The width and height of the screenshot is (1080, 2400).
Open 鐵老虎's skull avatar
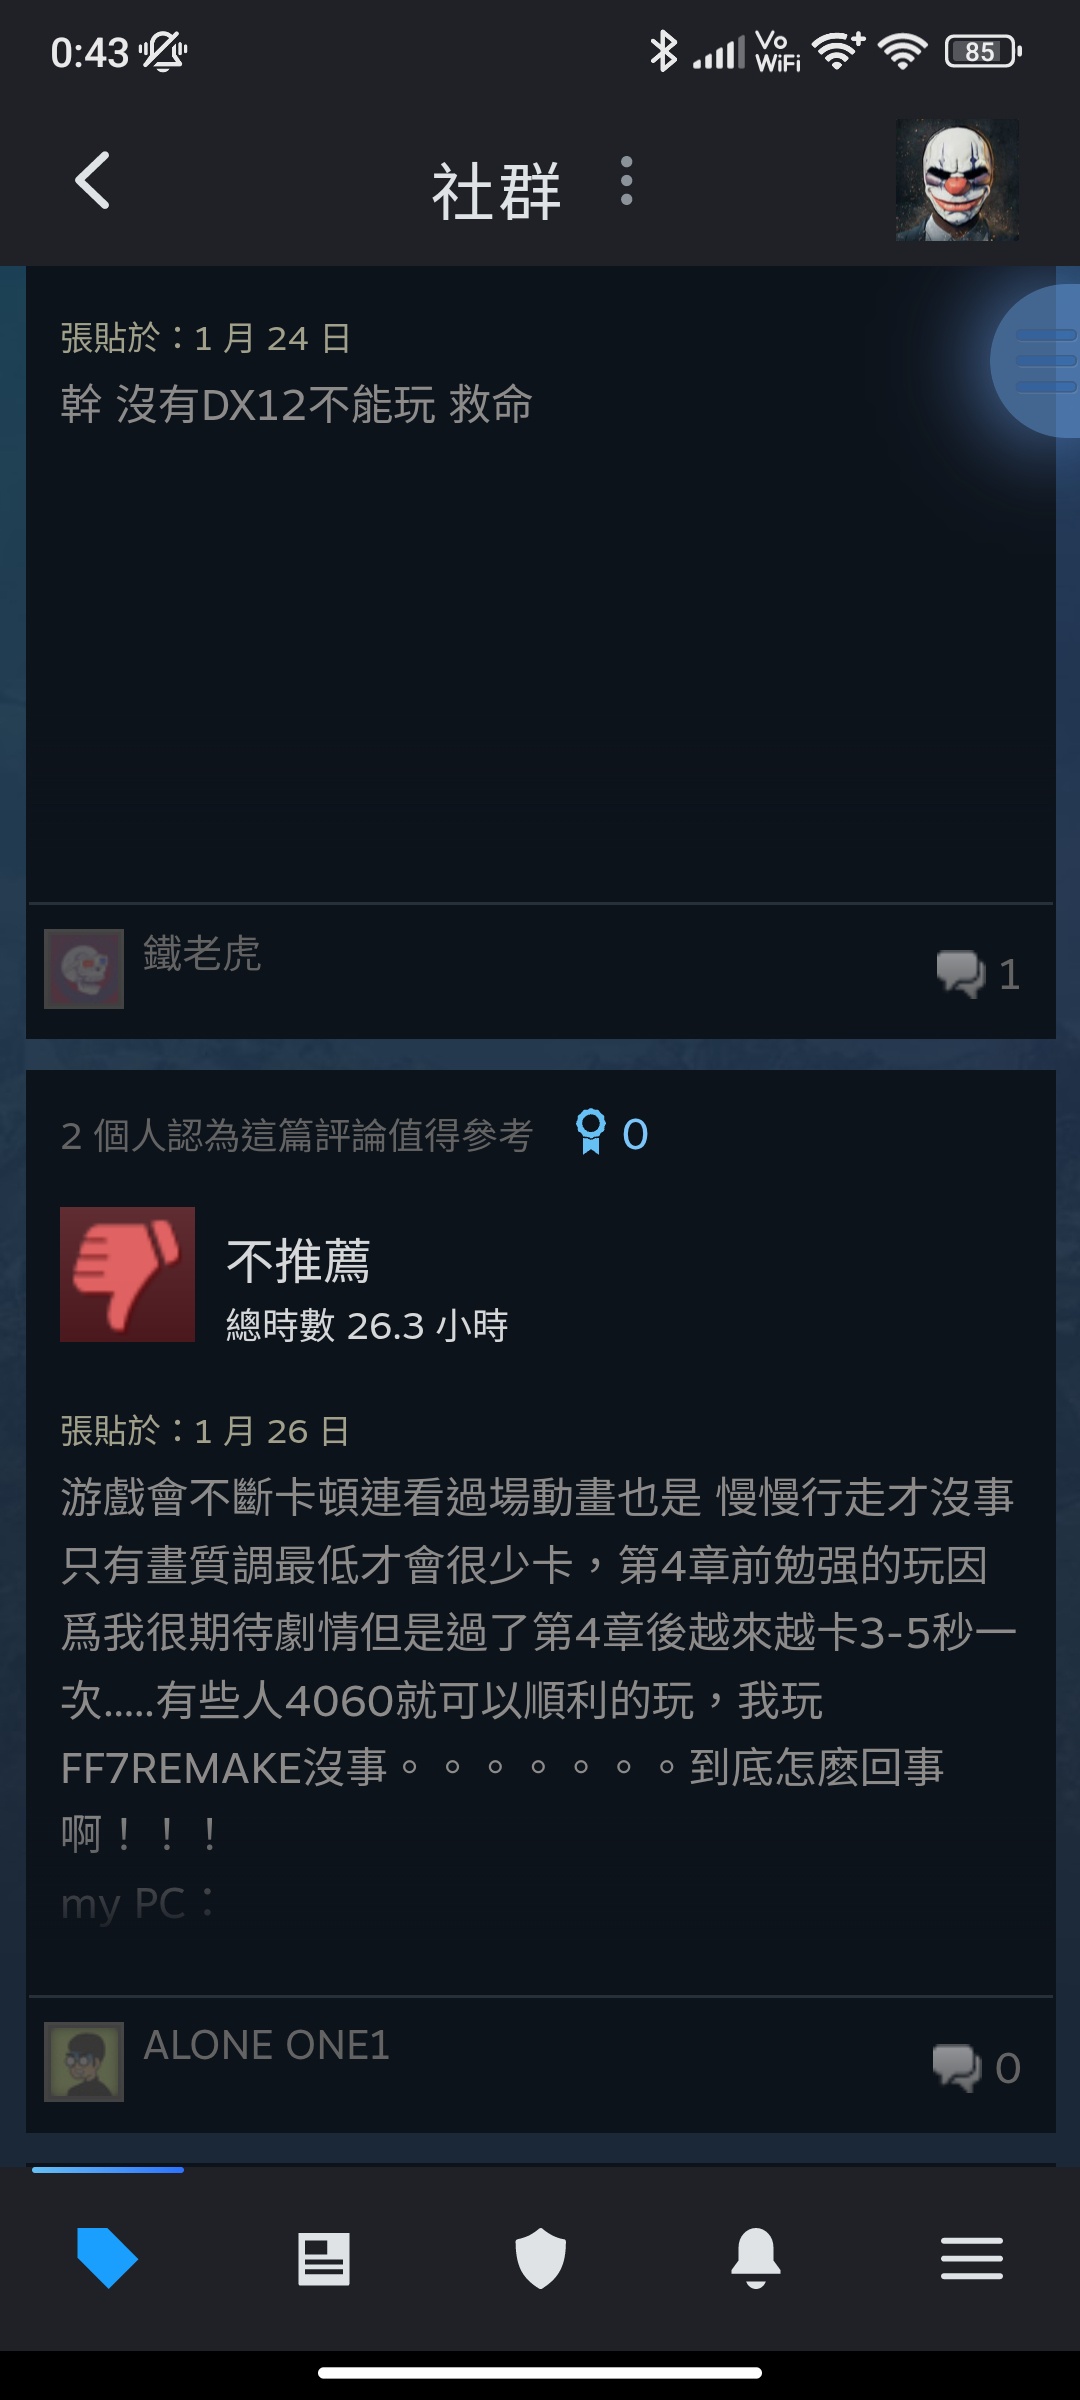(x=84, y=968)
